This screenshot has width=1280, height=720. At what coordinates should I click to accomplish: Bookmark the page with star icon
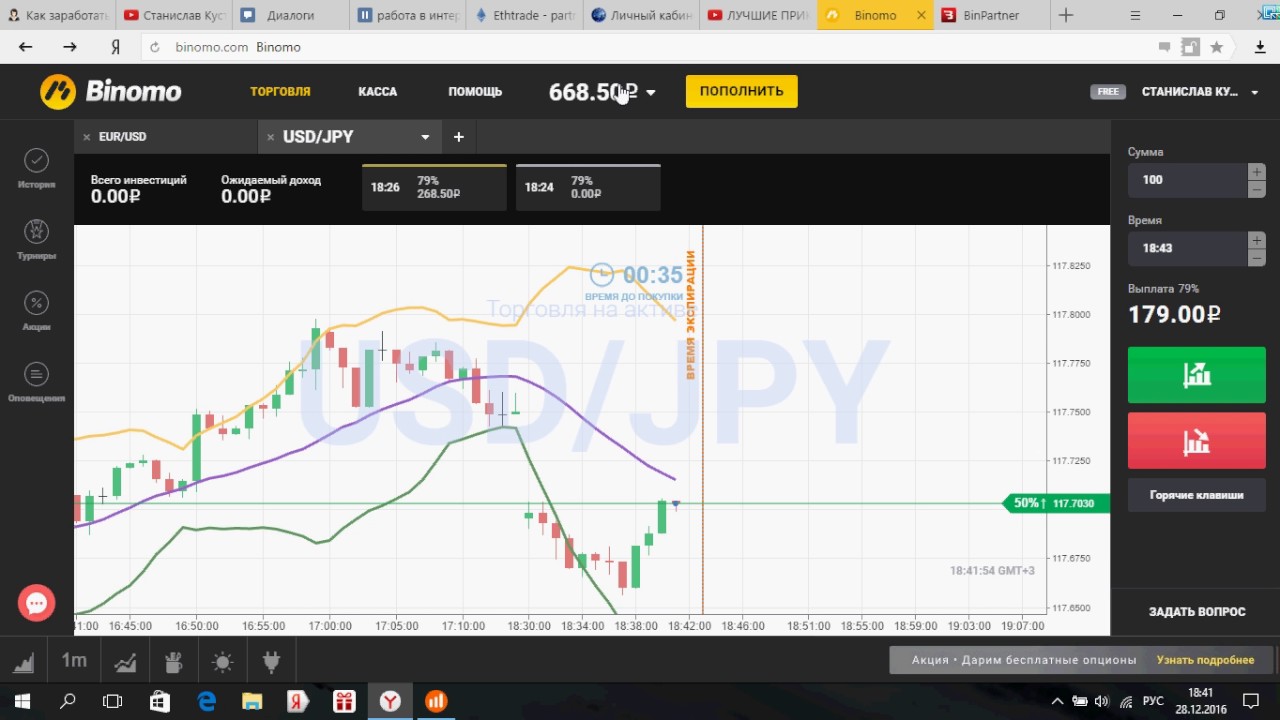(x=1217, y=47)
